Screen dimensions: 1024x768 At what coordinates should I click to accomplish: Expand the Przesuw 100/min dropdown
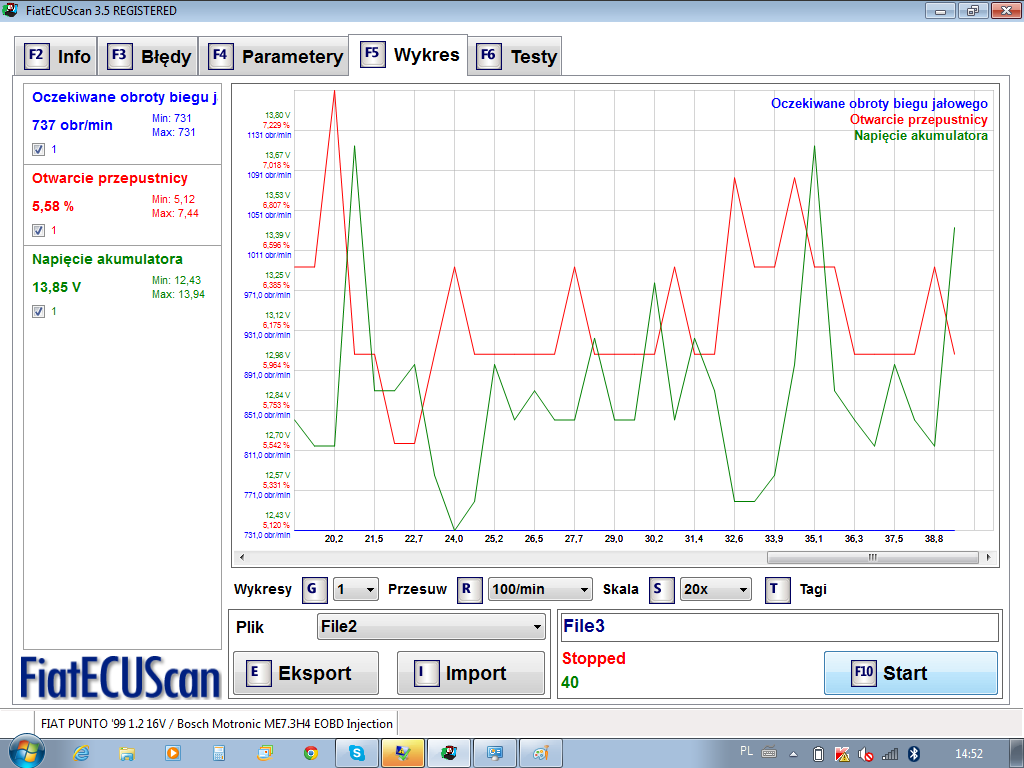tap(539, 589)
